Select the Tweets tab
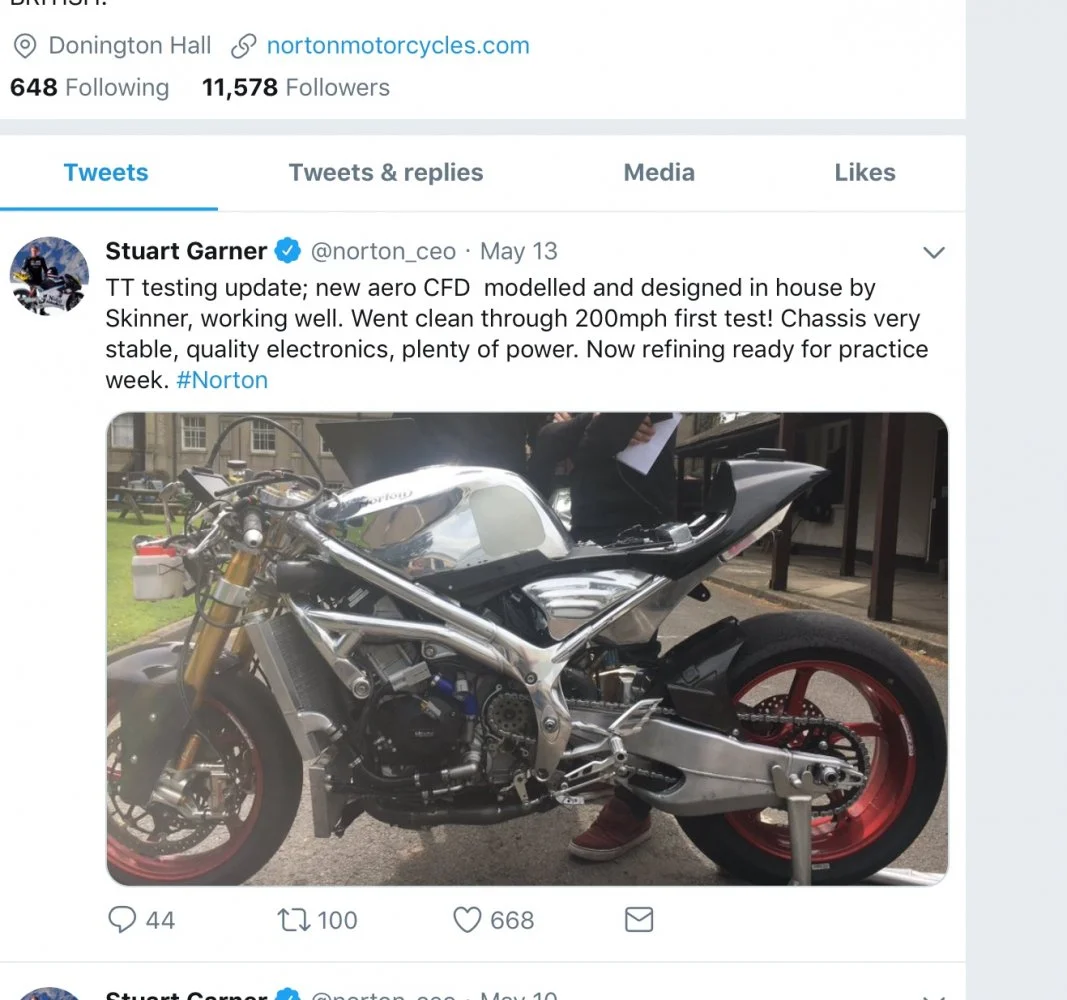Viewport: 1067px width, 1000px height. (106, 172)
